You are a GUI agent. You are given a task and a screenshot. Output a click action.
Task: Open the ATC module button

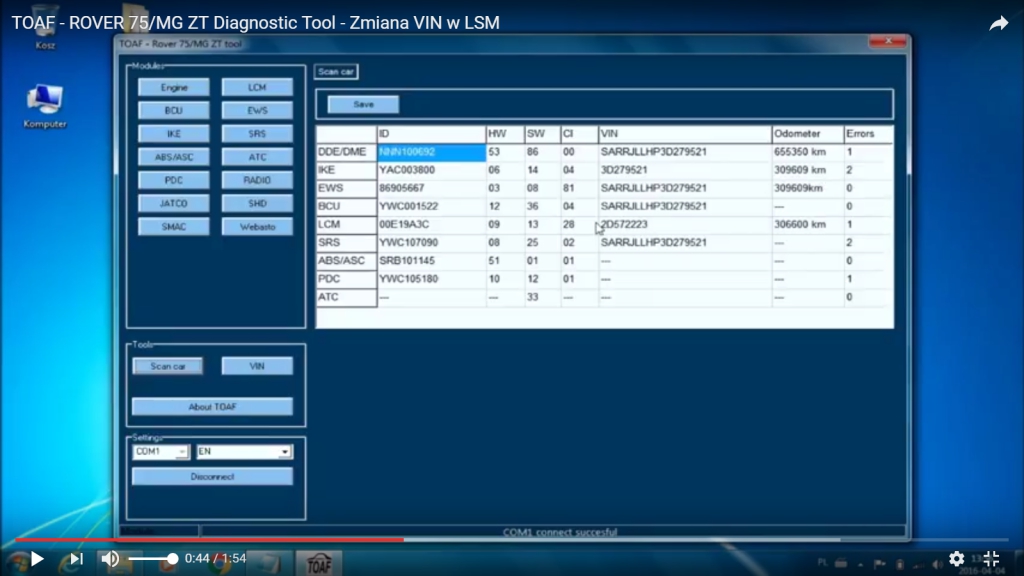pos(257,157)
